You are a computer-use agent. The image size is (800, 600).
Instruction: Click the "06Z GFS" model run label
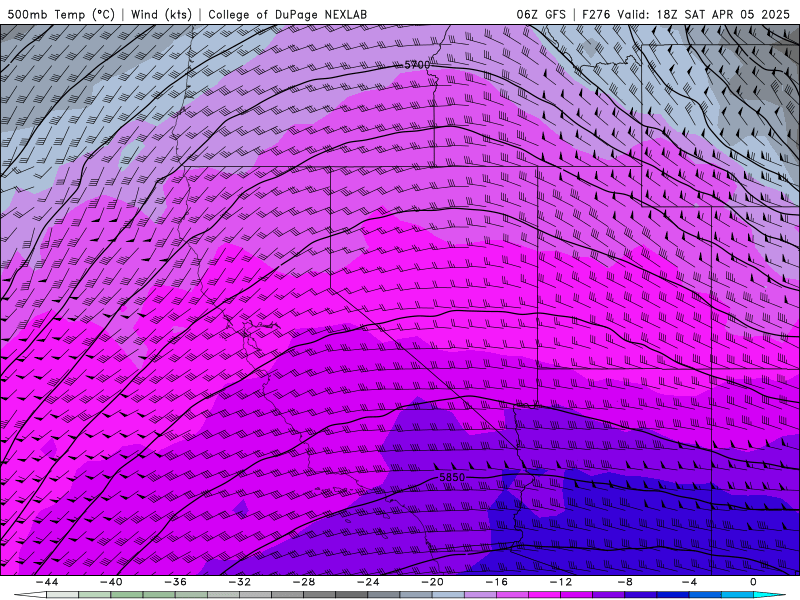[x=541, y=15]
